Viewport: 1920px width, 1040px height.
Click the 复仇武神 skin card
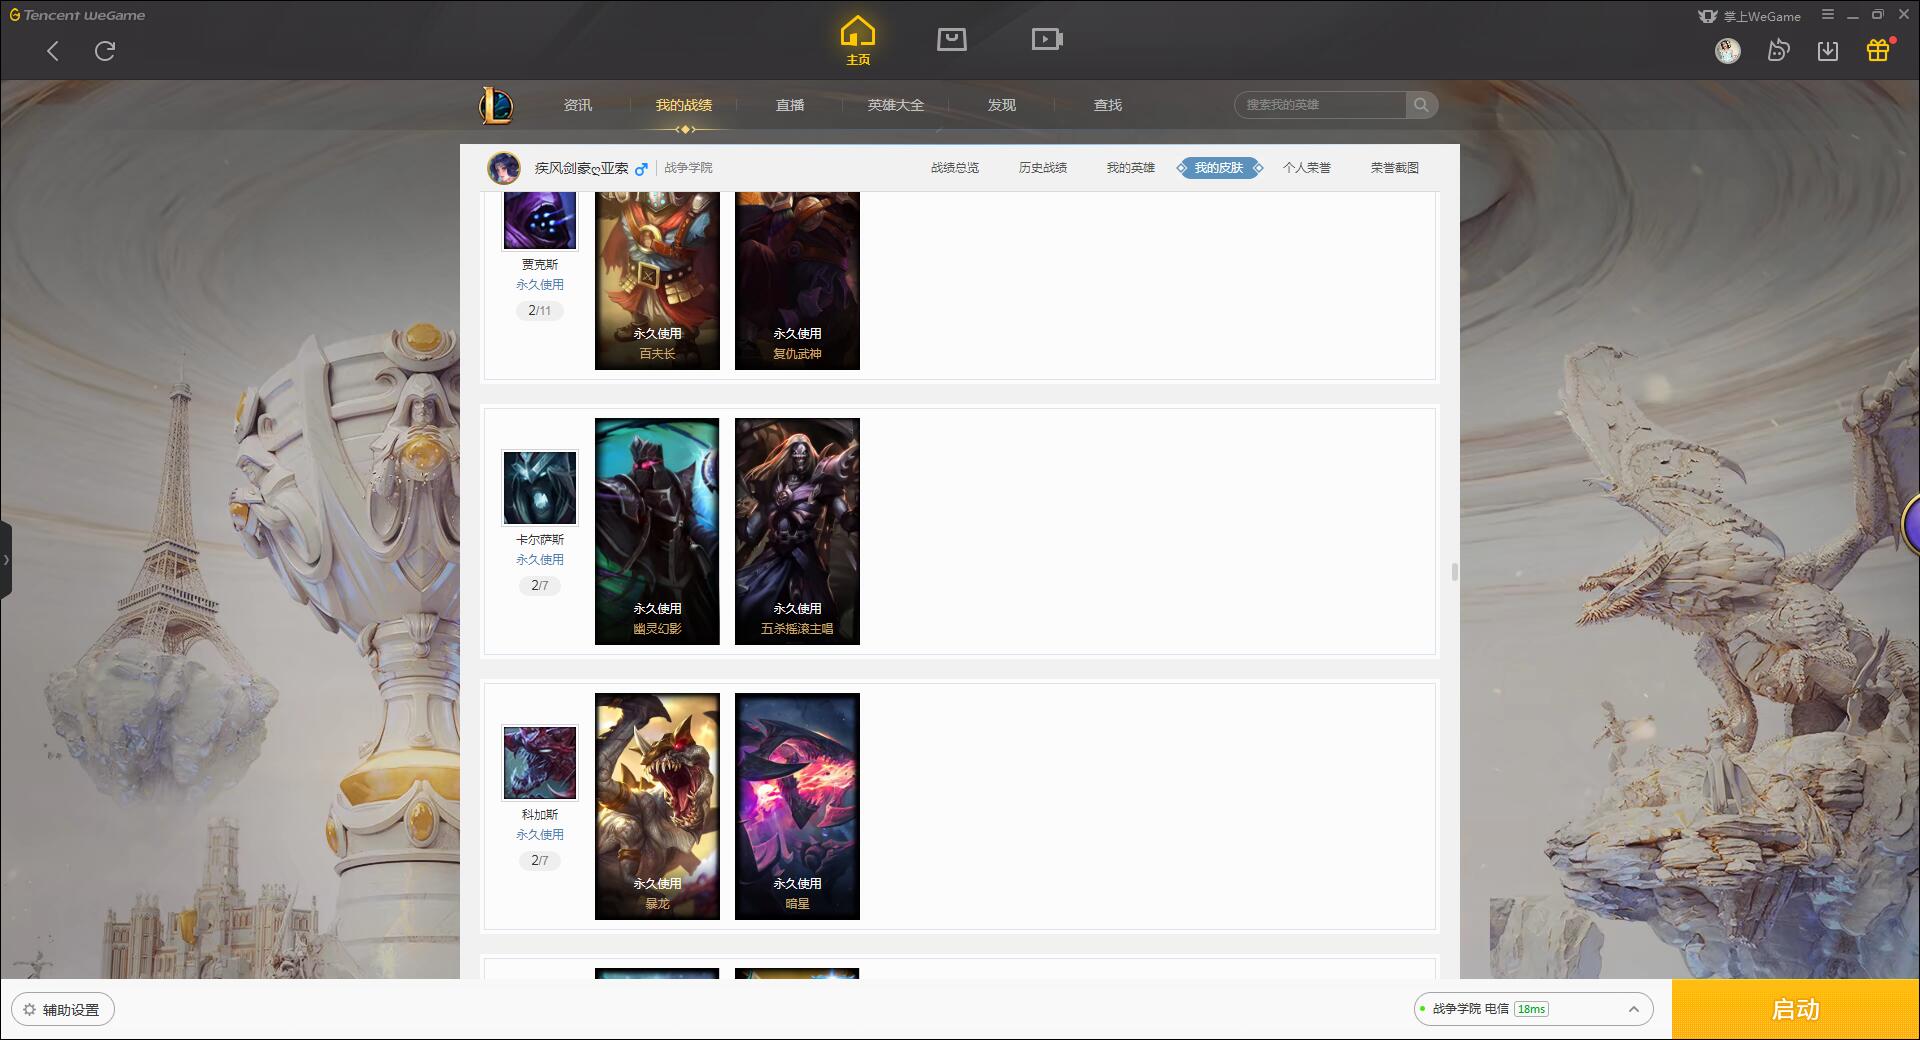pyautogui.click(x=797, y=281)
